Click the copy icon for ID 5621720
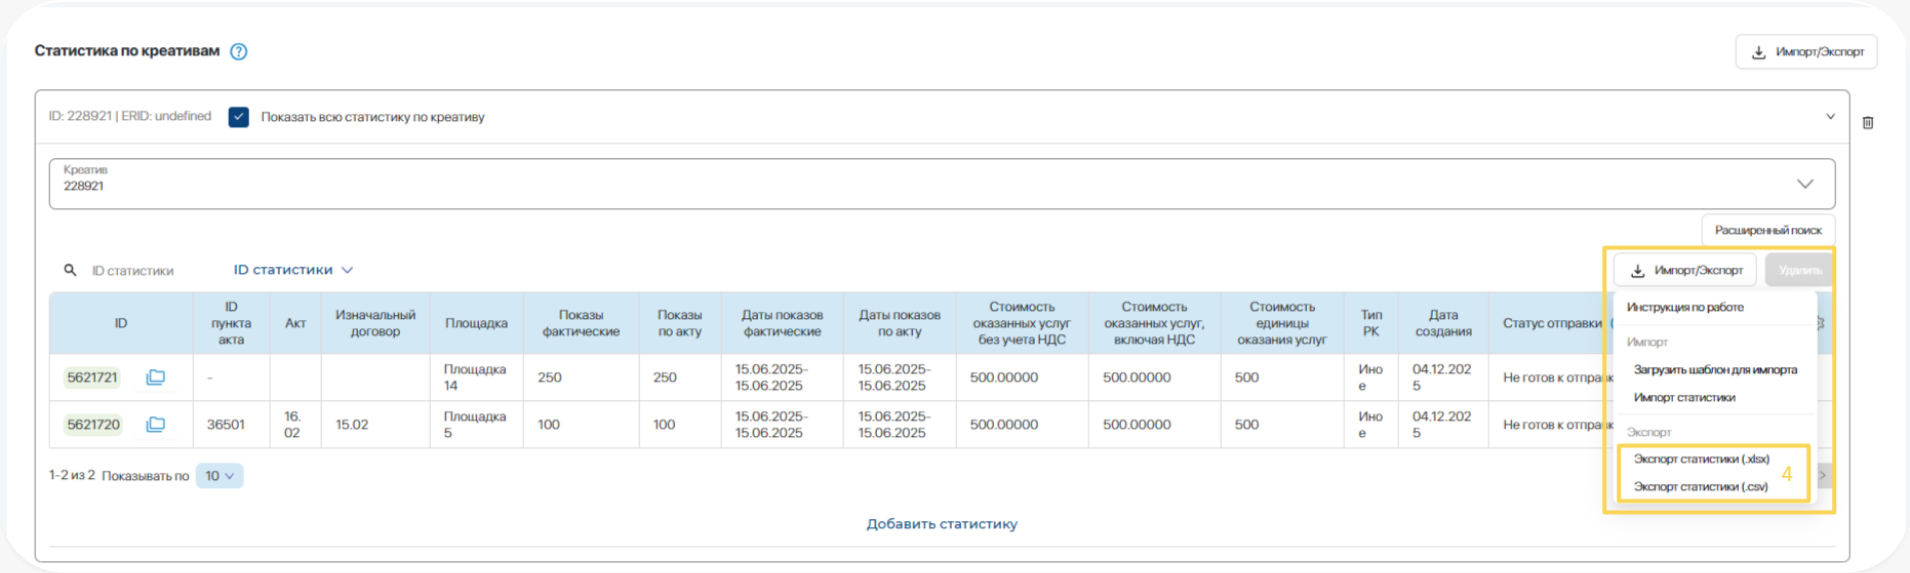Screen dimensions: 1910x573 click(155, 424)
